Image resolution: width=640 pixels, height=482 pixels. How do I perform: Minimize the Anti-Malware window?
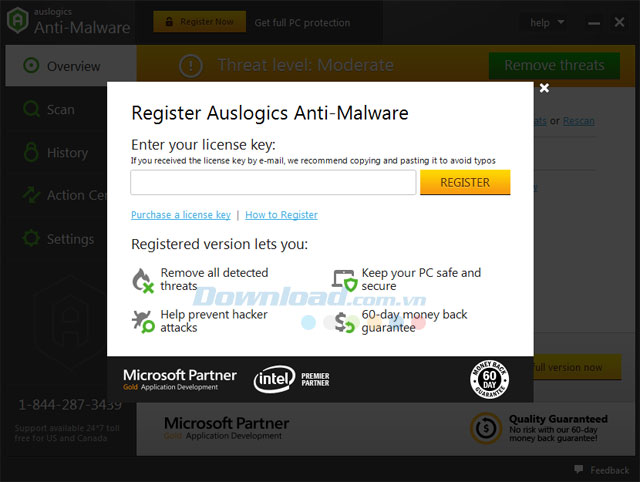tap(594, 23)
